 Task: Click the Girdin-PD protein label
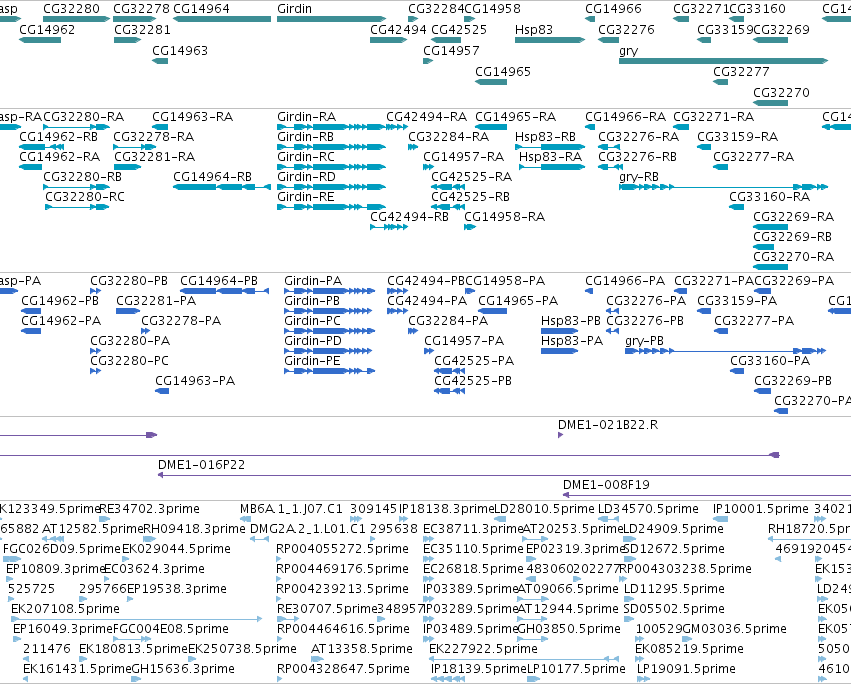pos(313,341)
